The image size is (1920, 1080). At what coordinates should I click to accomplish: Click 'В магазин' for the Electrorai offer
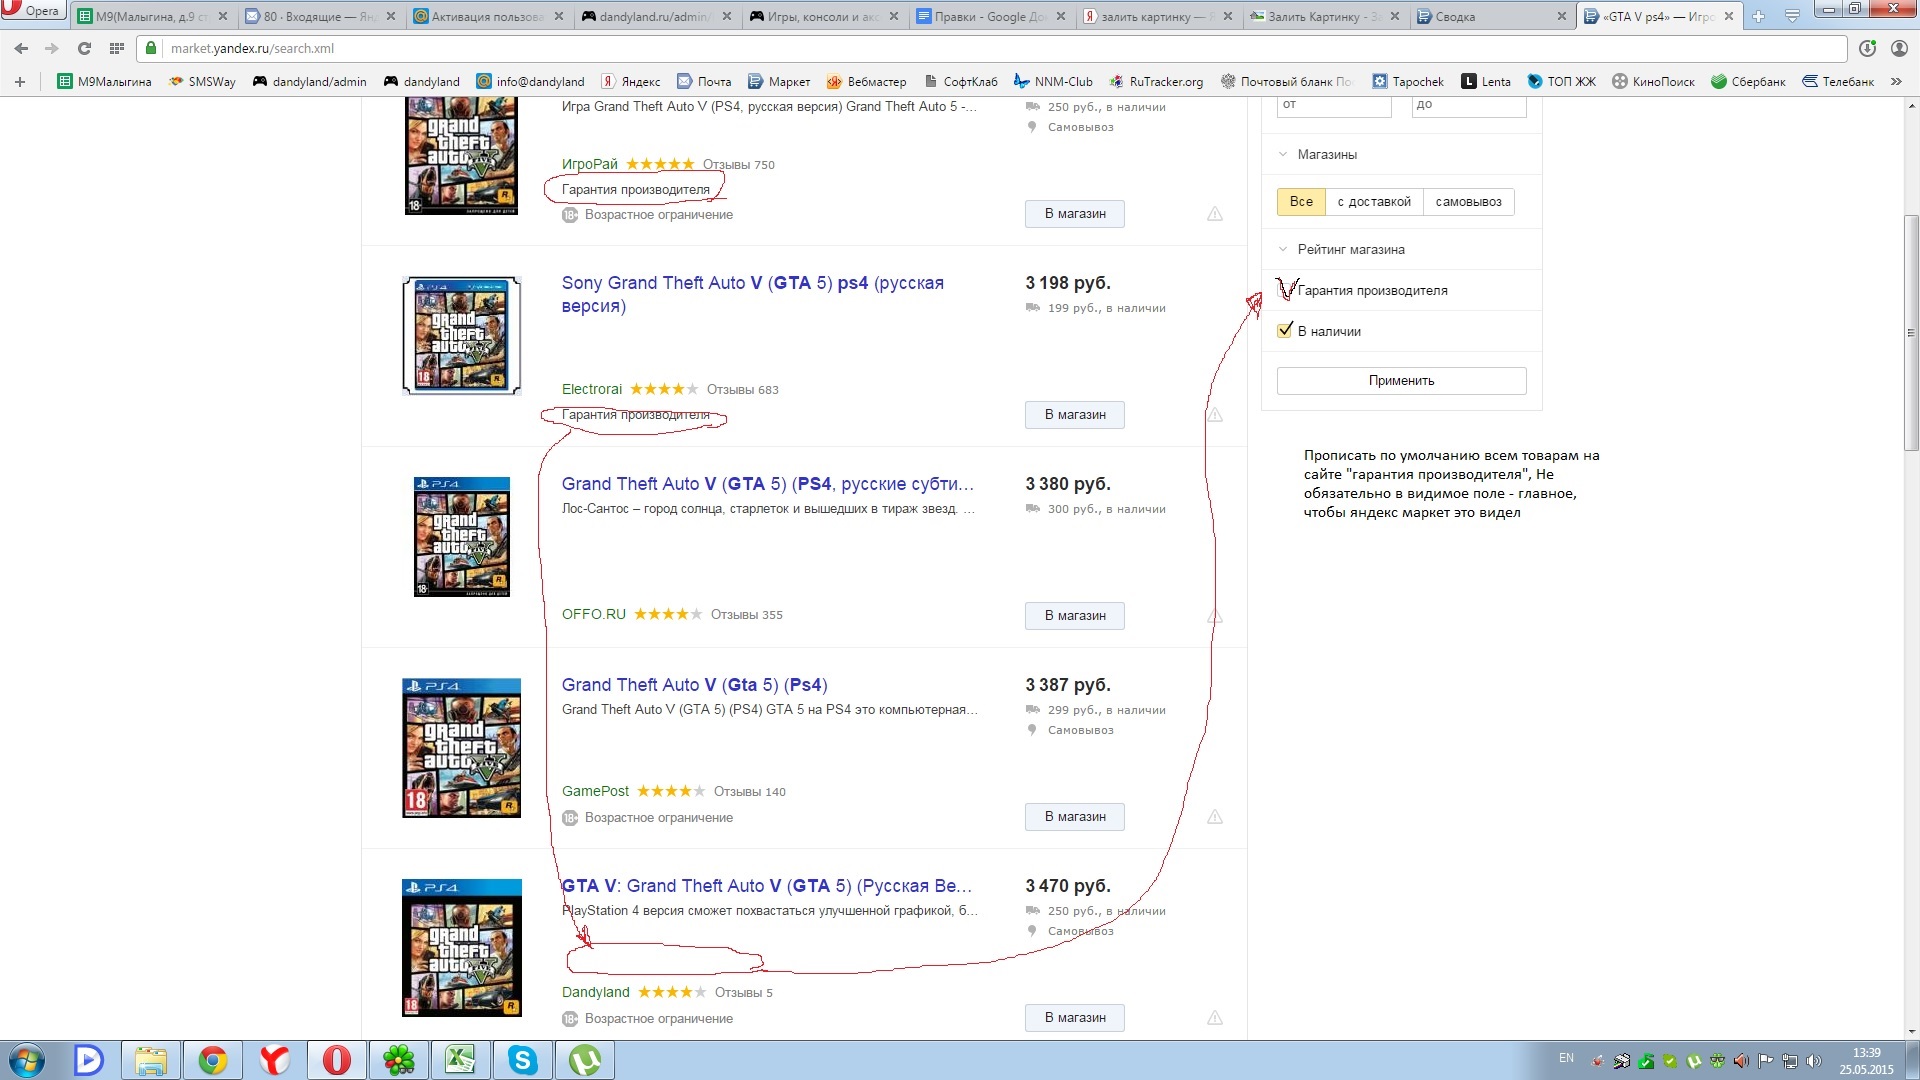[1074, 414]
